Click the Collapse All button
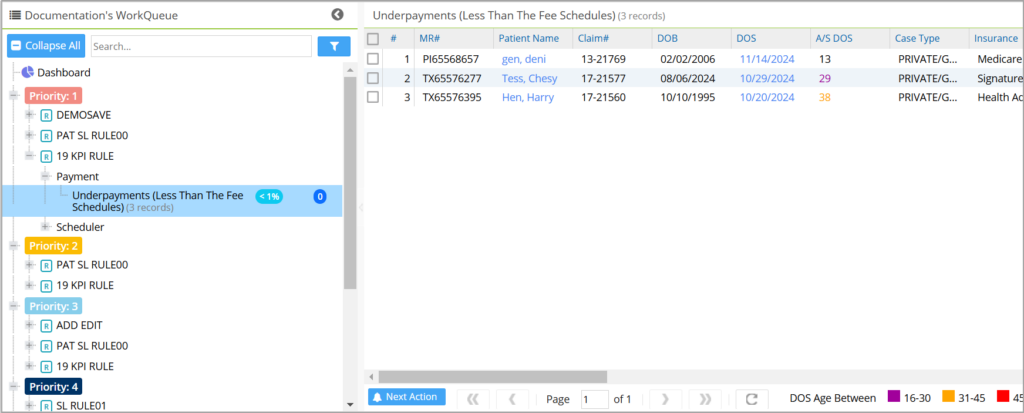1024x413 pixels. (46, 46)
